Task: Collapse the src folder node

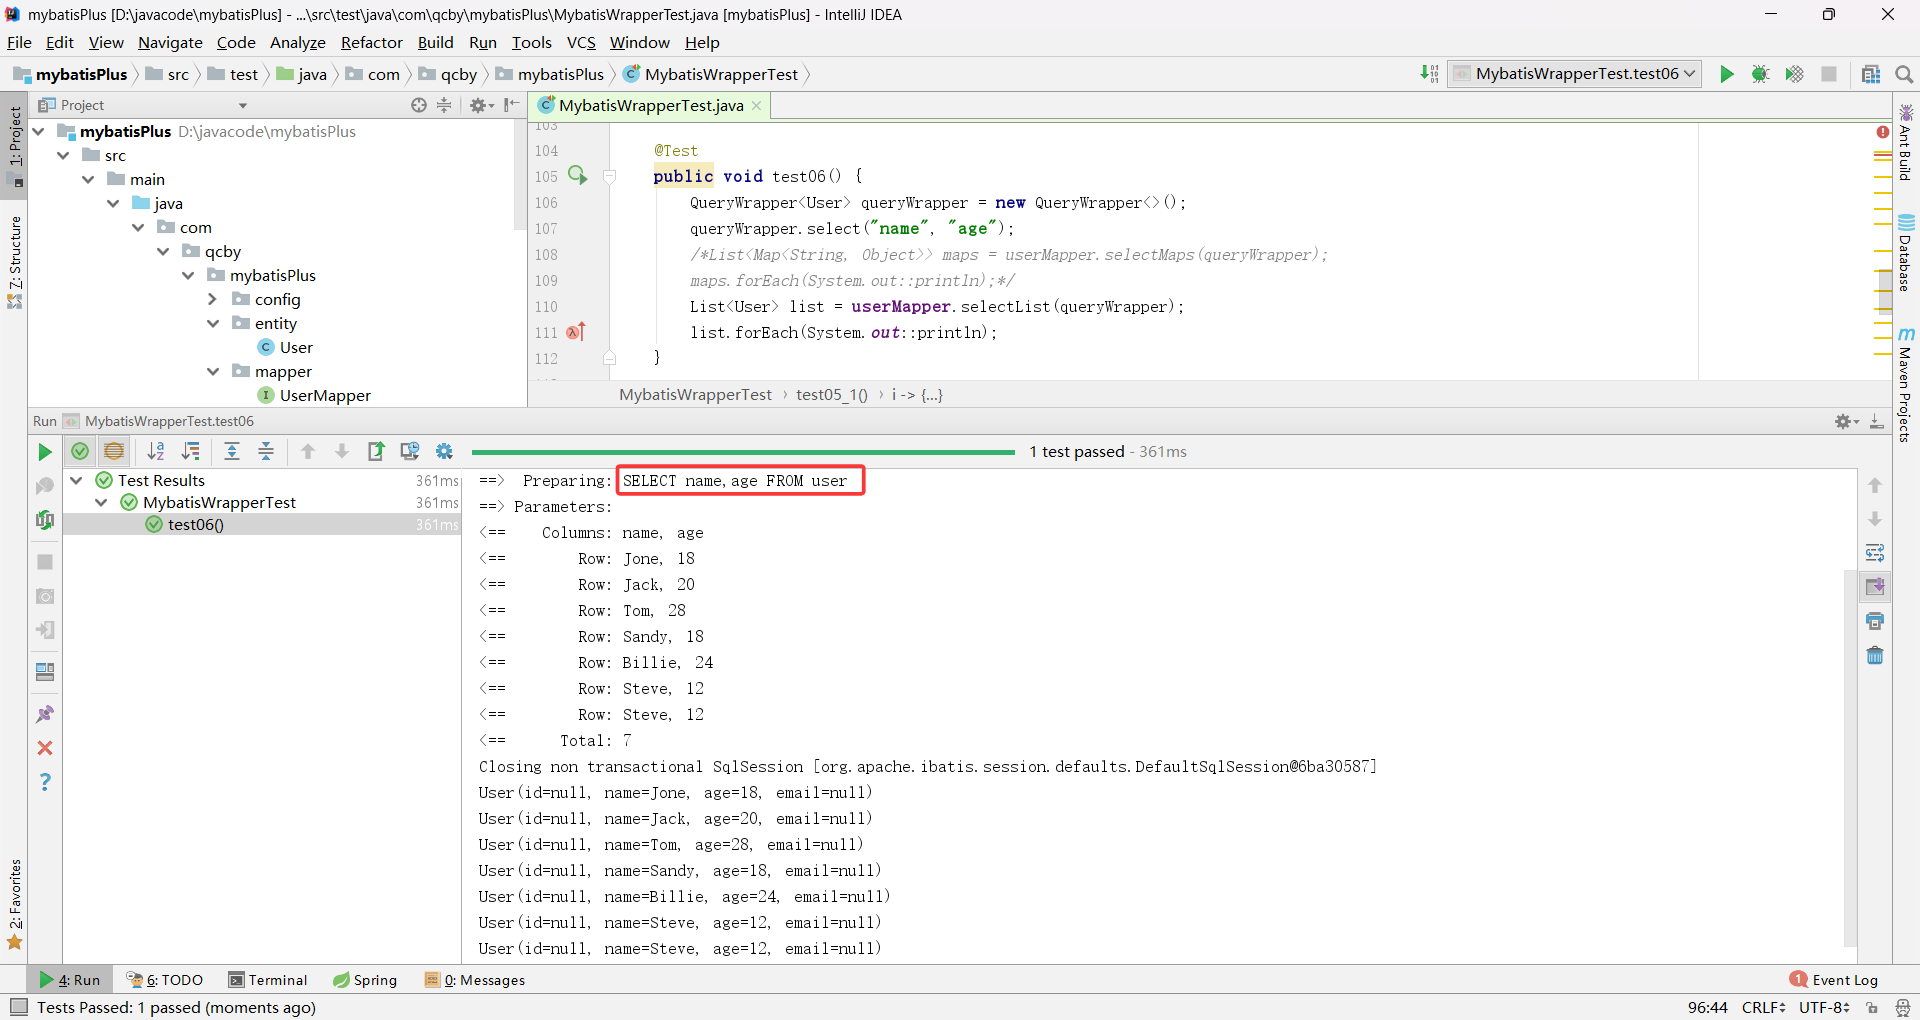Action: click(x=63, y=155)
